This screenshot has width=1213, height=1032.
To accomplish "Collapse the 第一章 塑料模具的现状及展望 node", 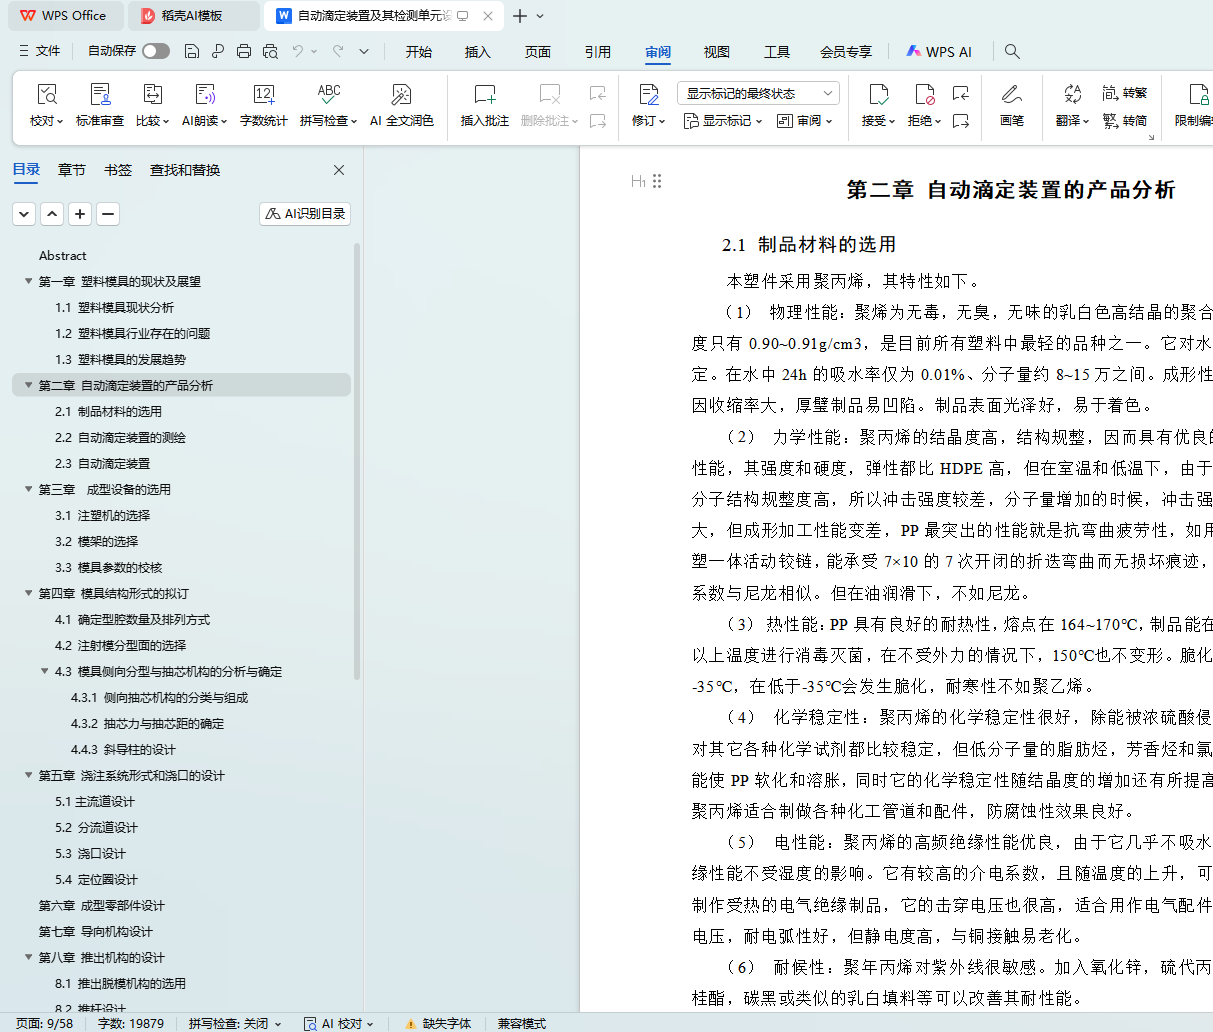I will [28, 282].
